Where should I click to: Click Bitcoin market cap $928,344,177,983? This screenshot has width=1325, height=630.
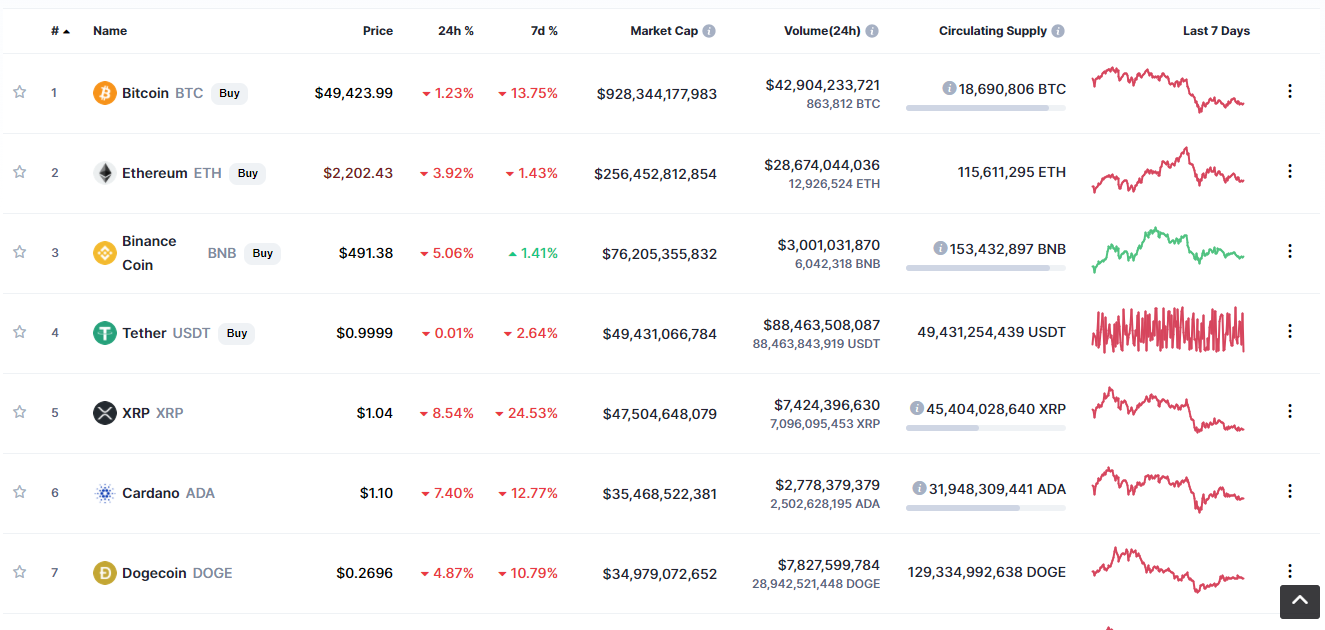coord(657,93)
